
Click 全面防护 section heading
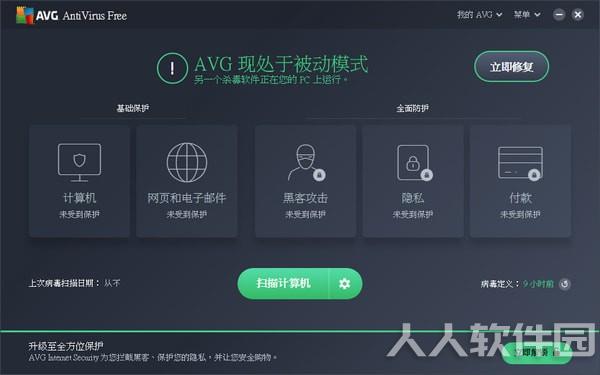pyautogui.click(x=412, y=108)
